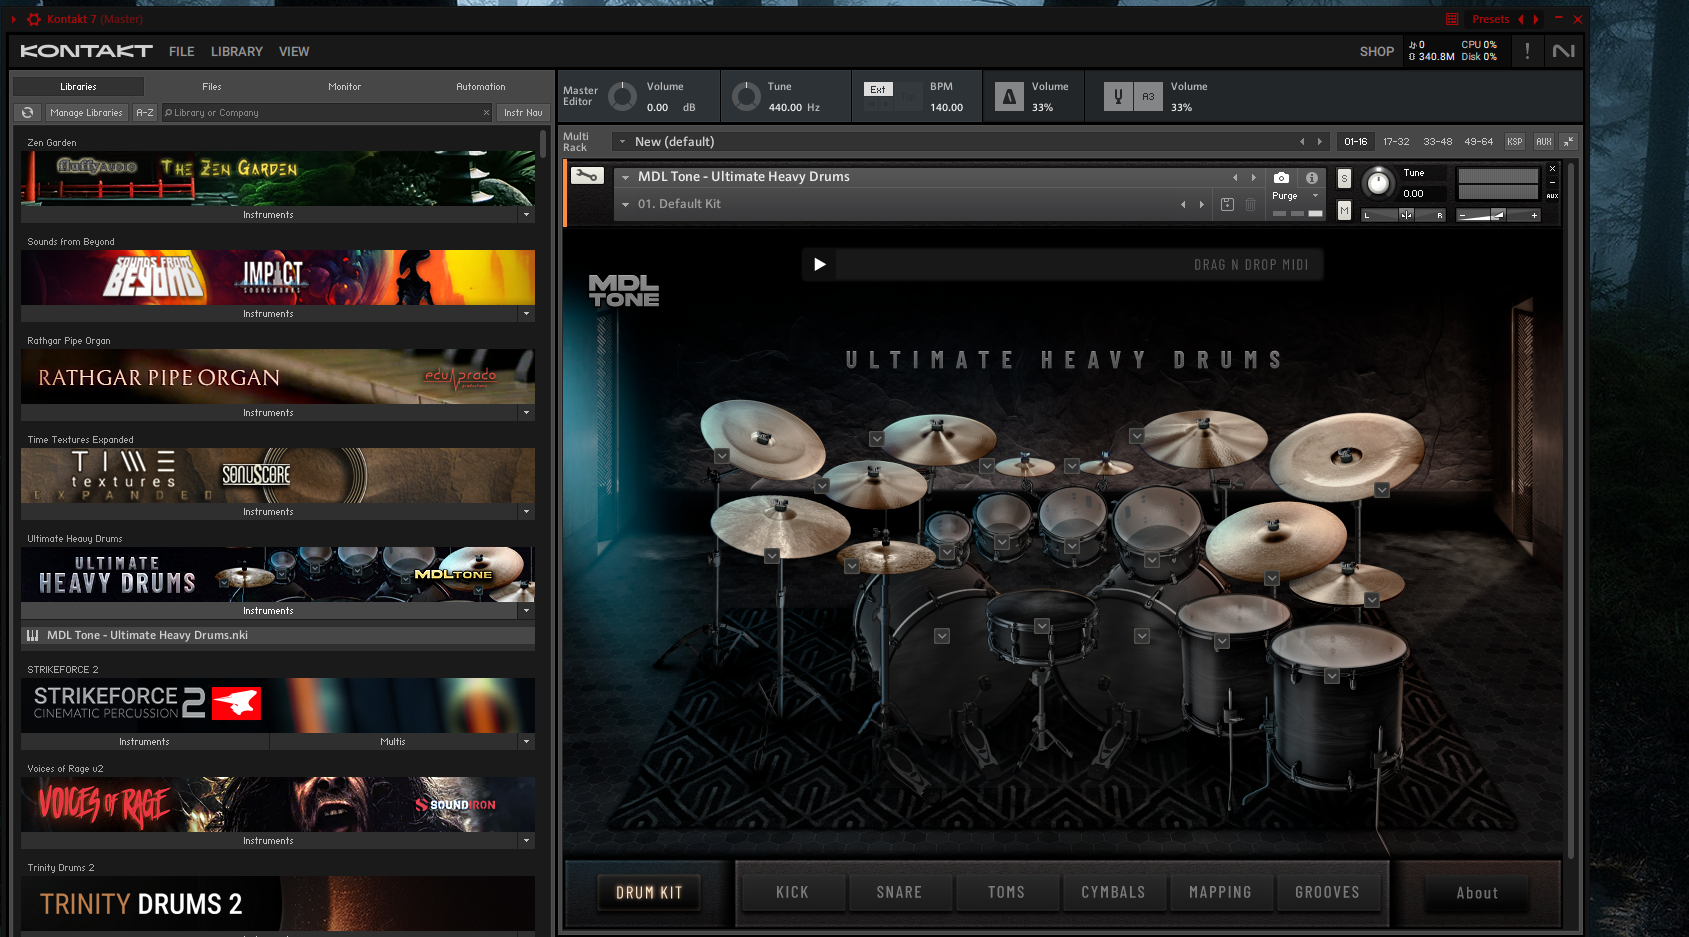Viewport: 1689px width, 937px height.
Task: Play the MIDI groove preview
Action: point(819,265)
